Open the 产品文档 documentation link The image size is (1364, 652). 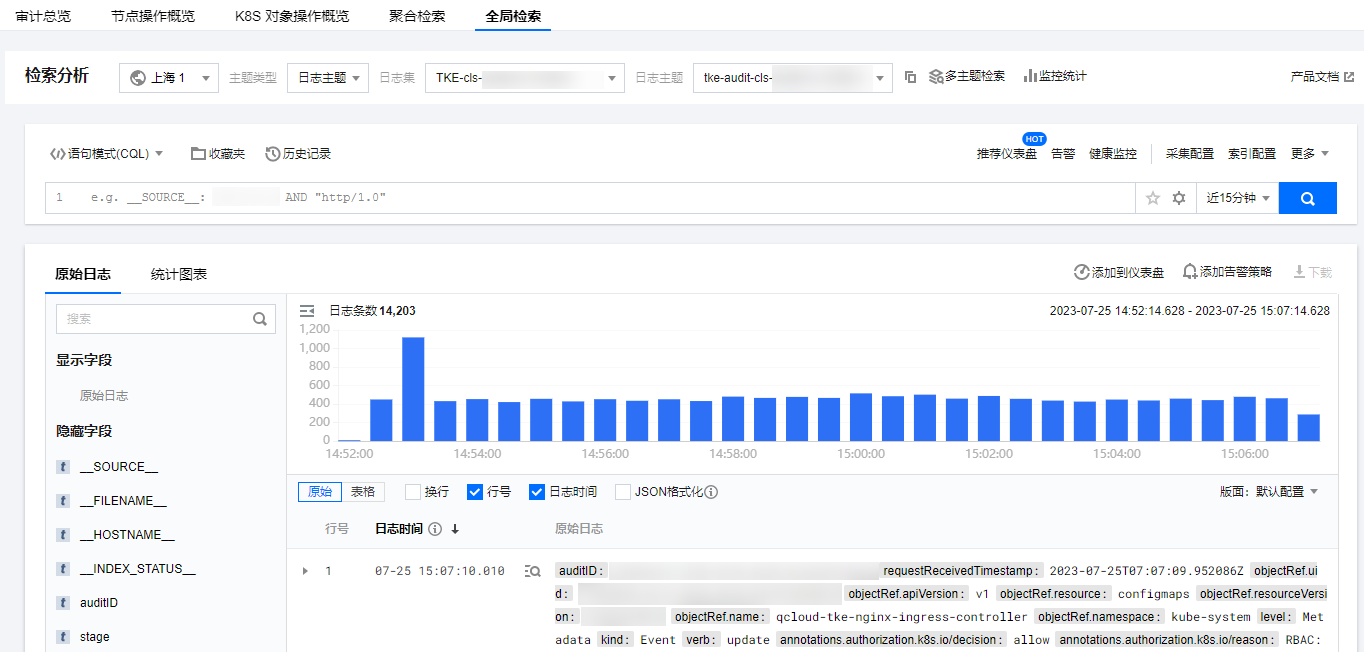[1322, 76]
